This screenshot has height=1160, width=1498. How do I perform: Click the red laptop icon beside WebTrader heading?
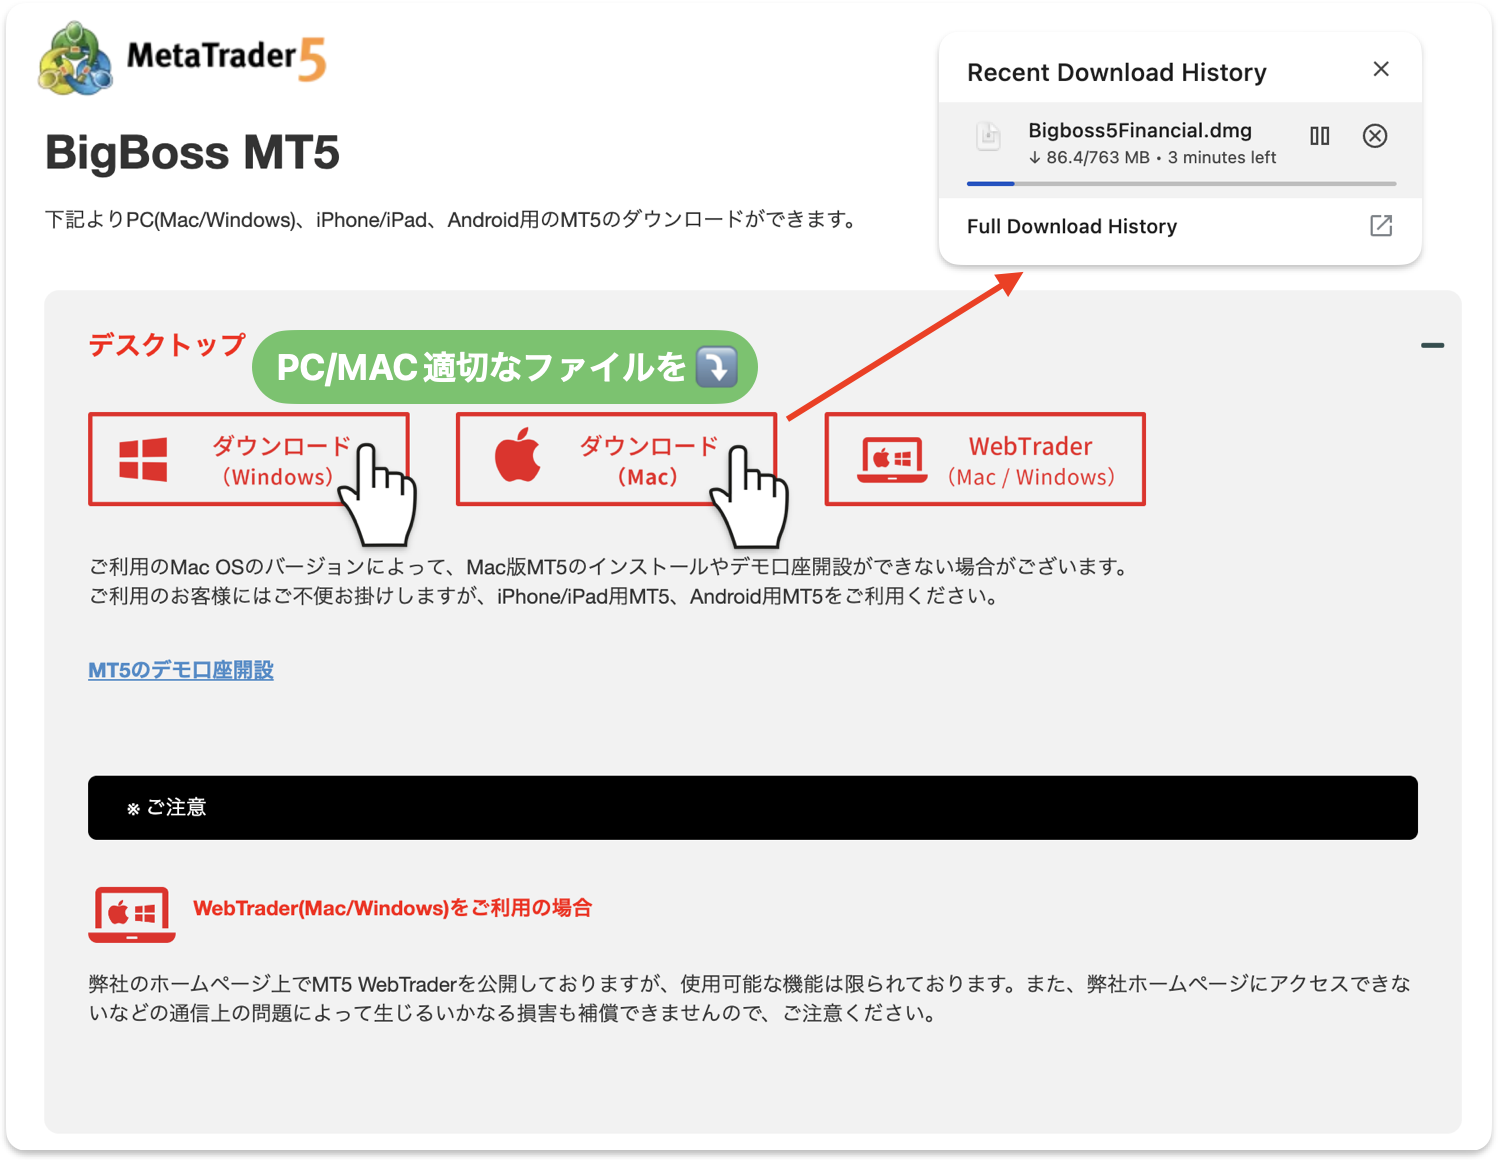[132, 914]
